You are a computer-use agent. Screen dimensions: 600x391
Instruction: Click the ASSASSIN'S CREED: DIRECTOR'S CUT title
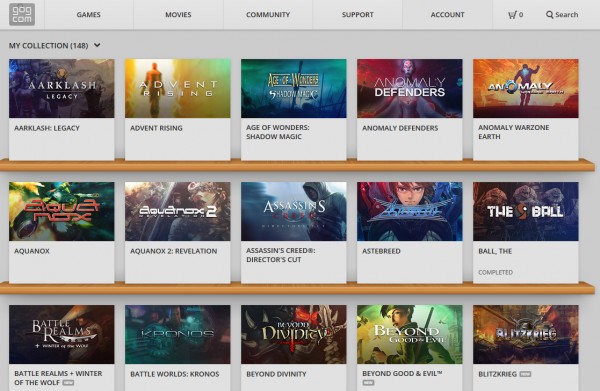[280, 255]
